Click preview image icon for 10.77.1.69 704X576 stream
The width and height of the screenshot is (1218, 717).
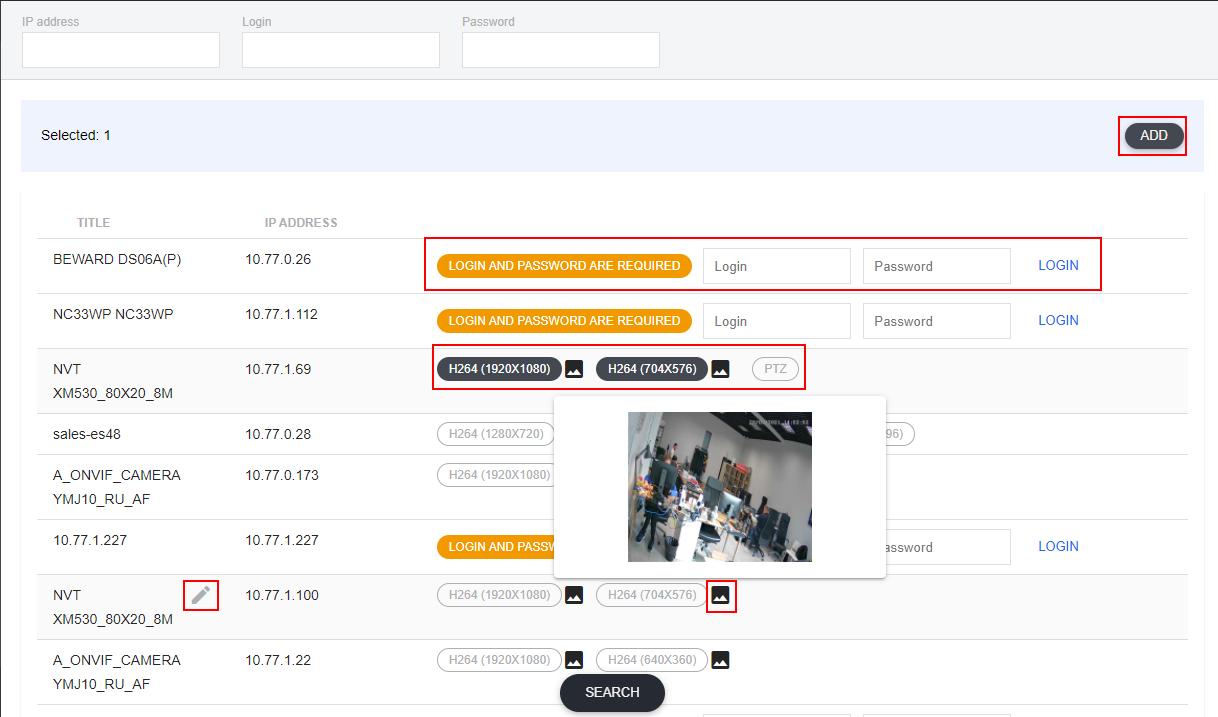point(720,369)
